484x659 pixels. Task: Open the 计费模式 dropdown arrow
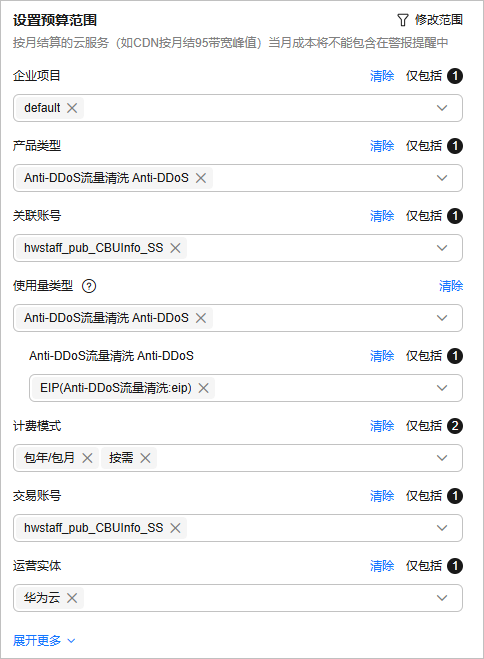pos(442,458)
